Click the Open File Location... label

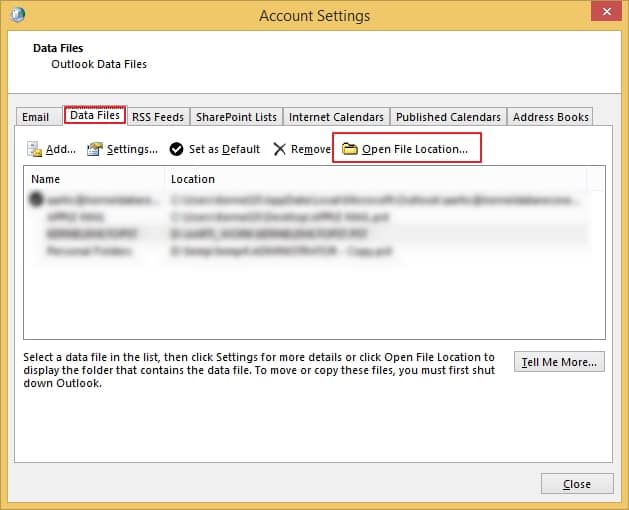click(x=415, y=149)
